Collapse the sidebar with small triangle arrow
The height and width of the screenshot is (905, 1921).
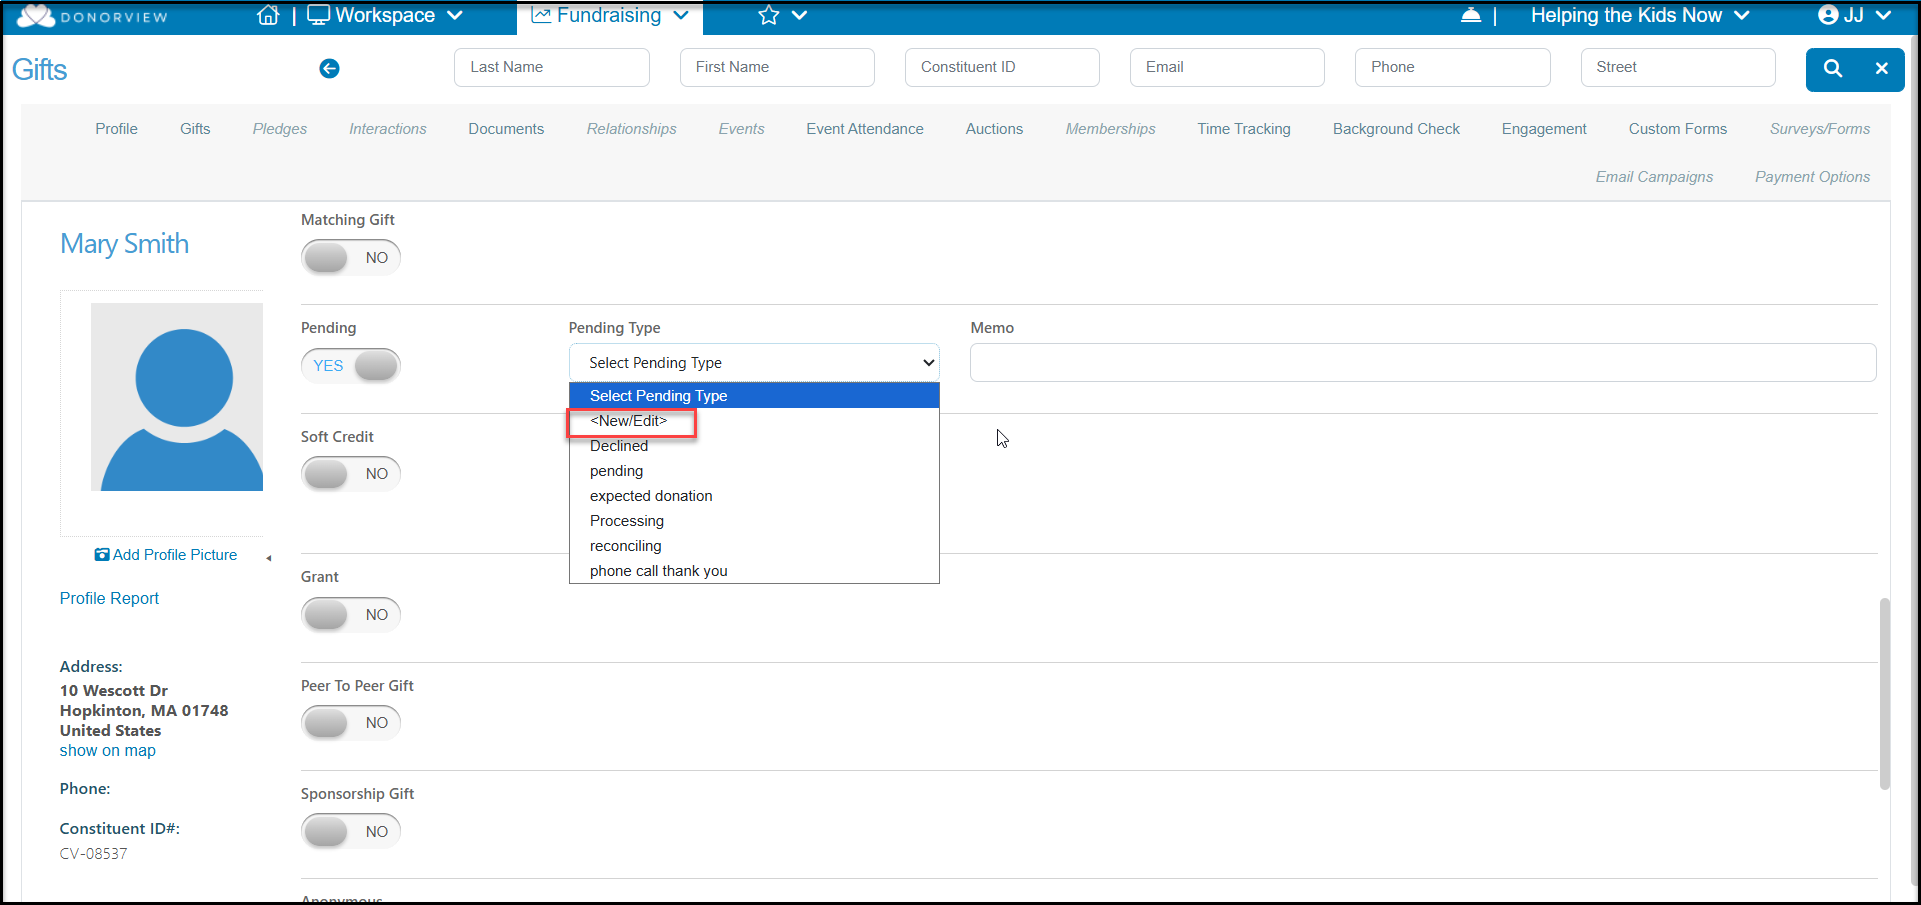(268, 558)
